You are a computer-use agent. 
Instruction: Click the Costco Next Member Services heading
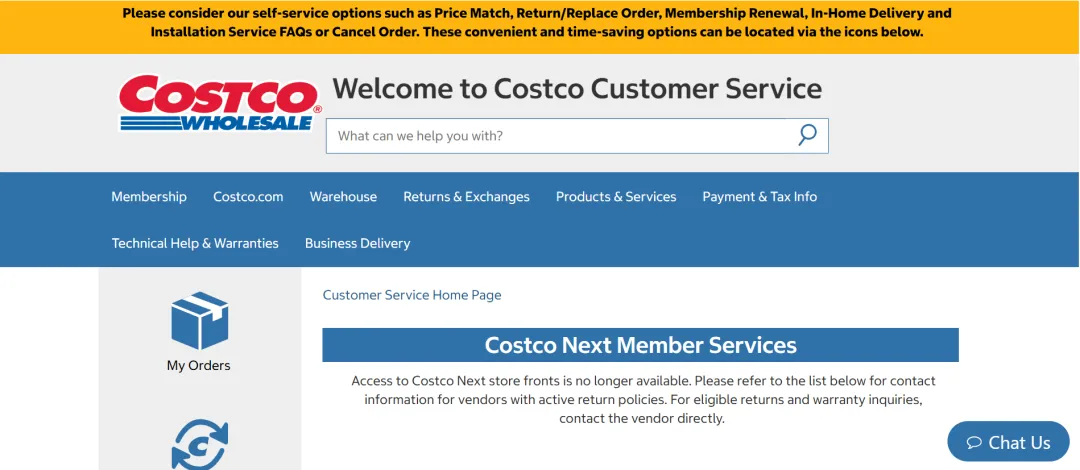tap(641, 345)
